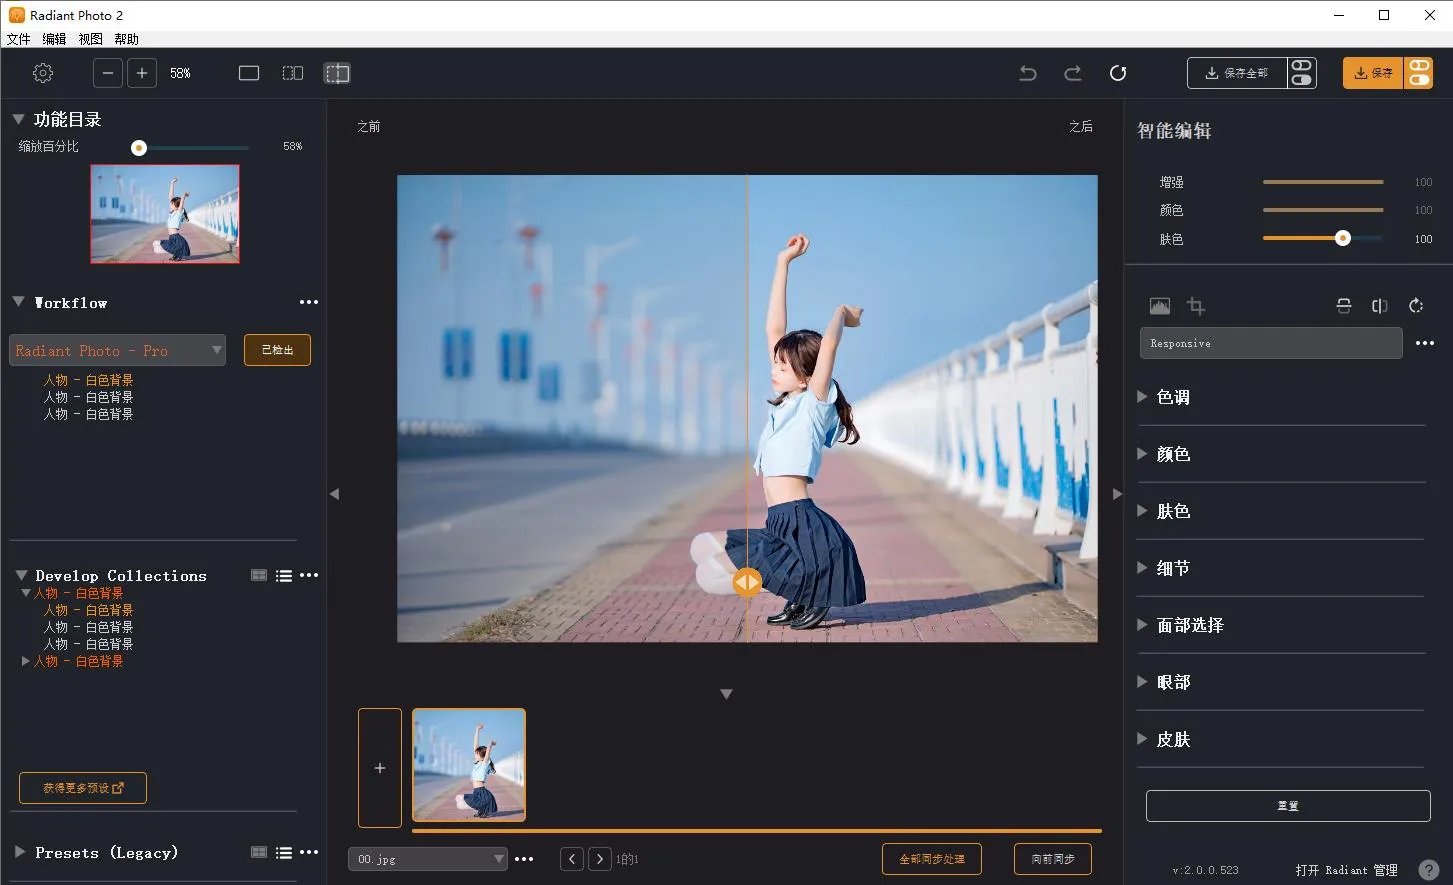The height and width of the screenshot is (885, 1453).
Task: Select the 00.jpg thumbnail in filmstrip
Action: (x=469, y=765)
